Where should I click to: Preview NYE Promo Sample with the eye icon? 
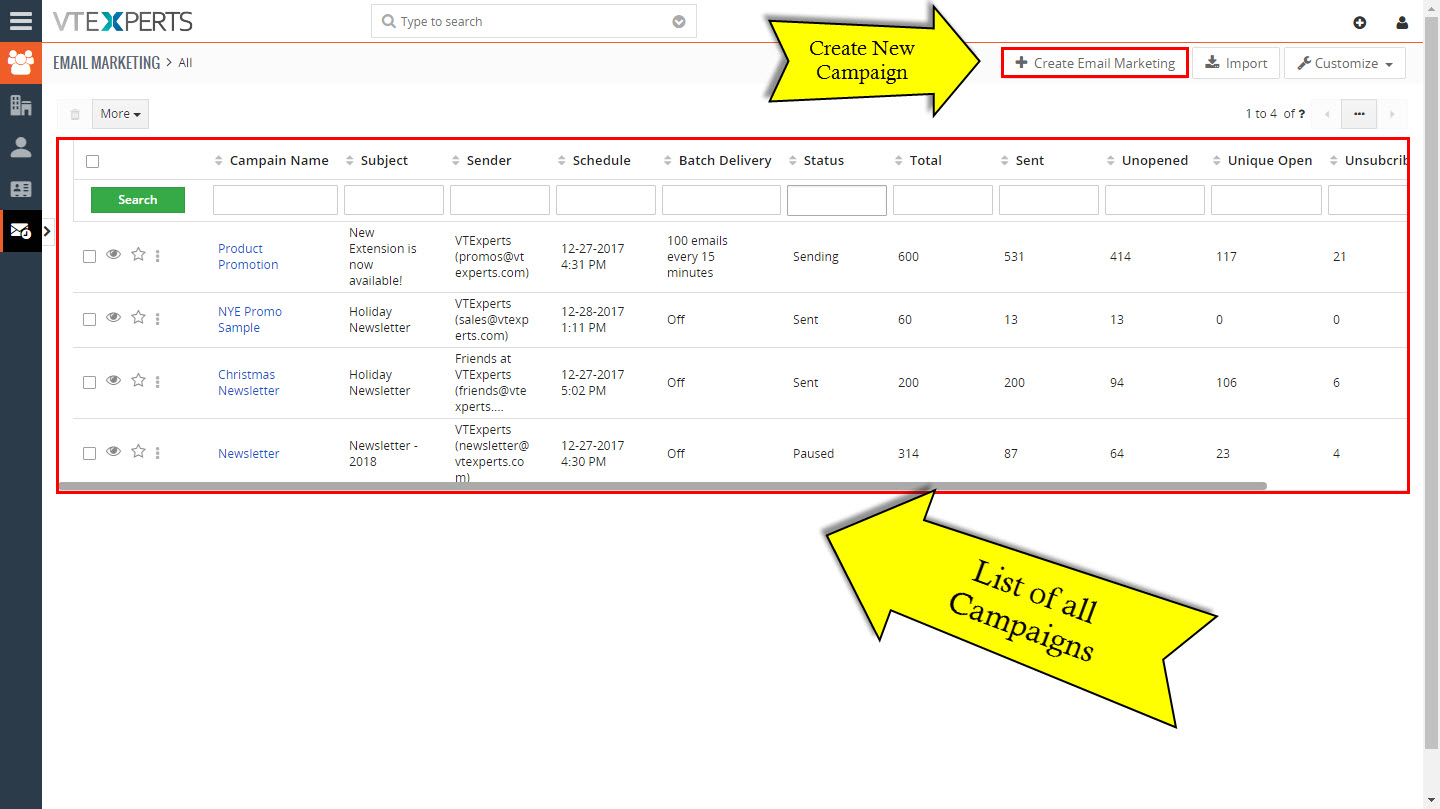(x=113, y=318)
